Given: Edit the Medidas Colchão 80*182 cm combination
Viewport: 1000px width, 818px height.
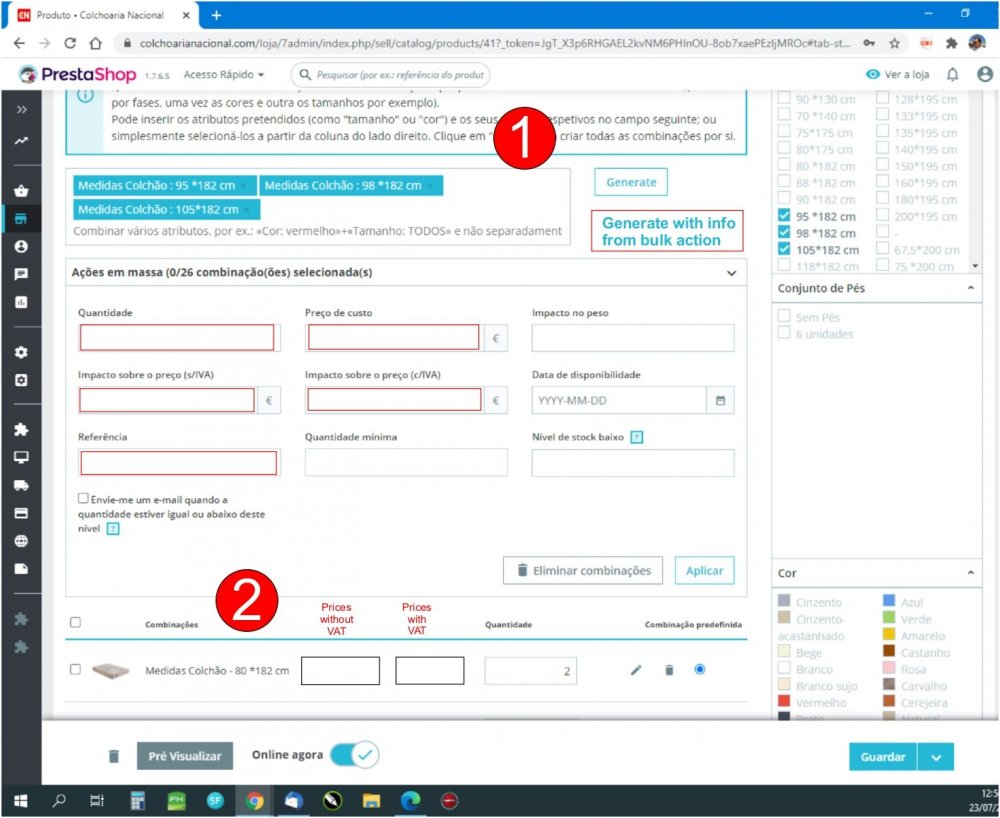Looking at the screenshot, I should coord(635,670).
